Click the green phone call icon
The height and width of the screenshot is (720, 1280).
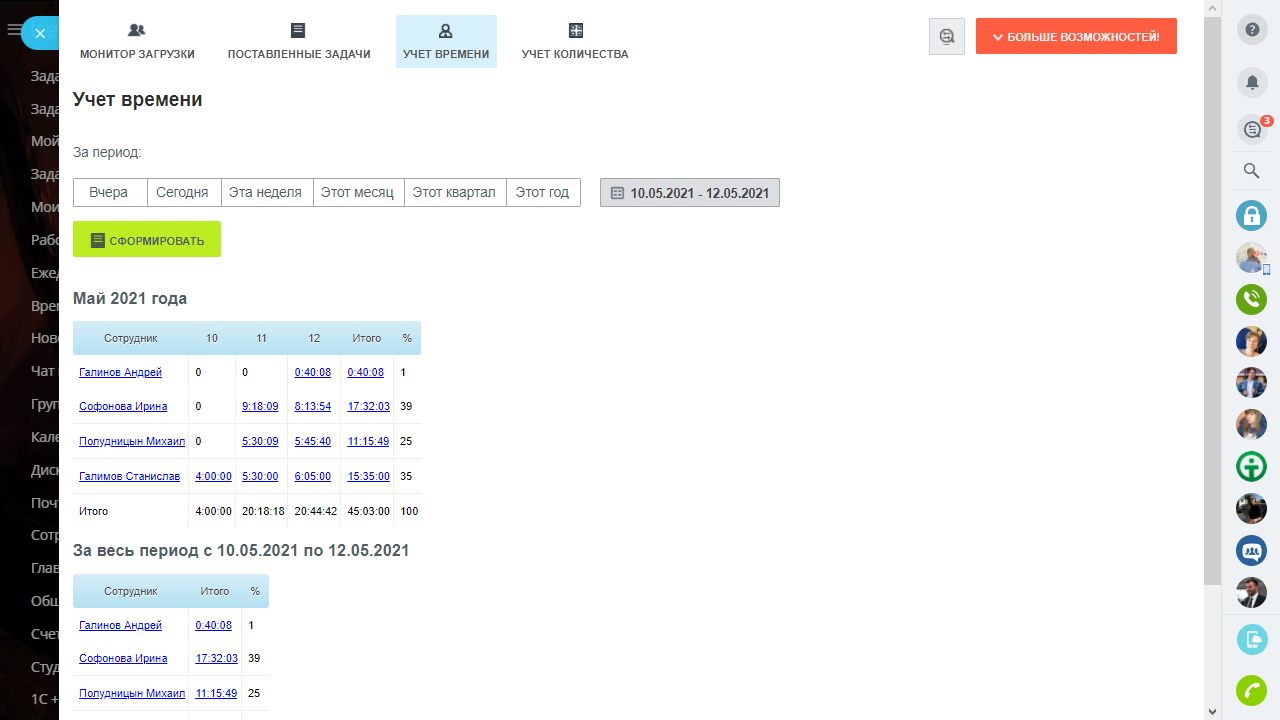point(1251,299)
